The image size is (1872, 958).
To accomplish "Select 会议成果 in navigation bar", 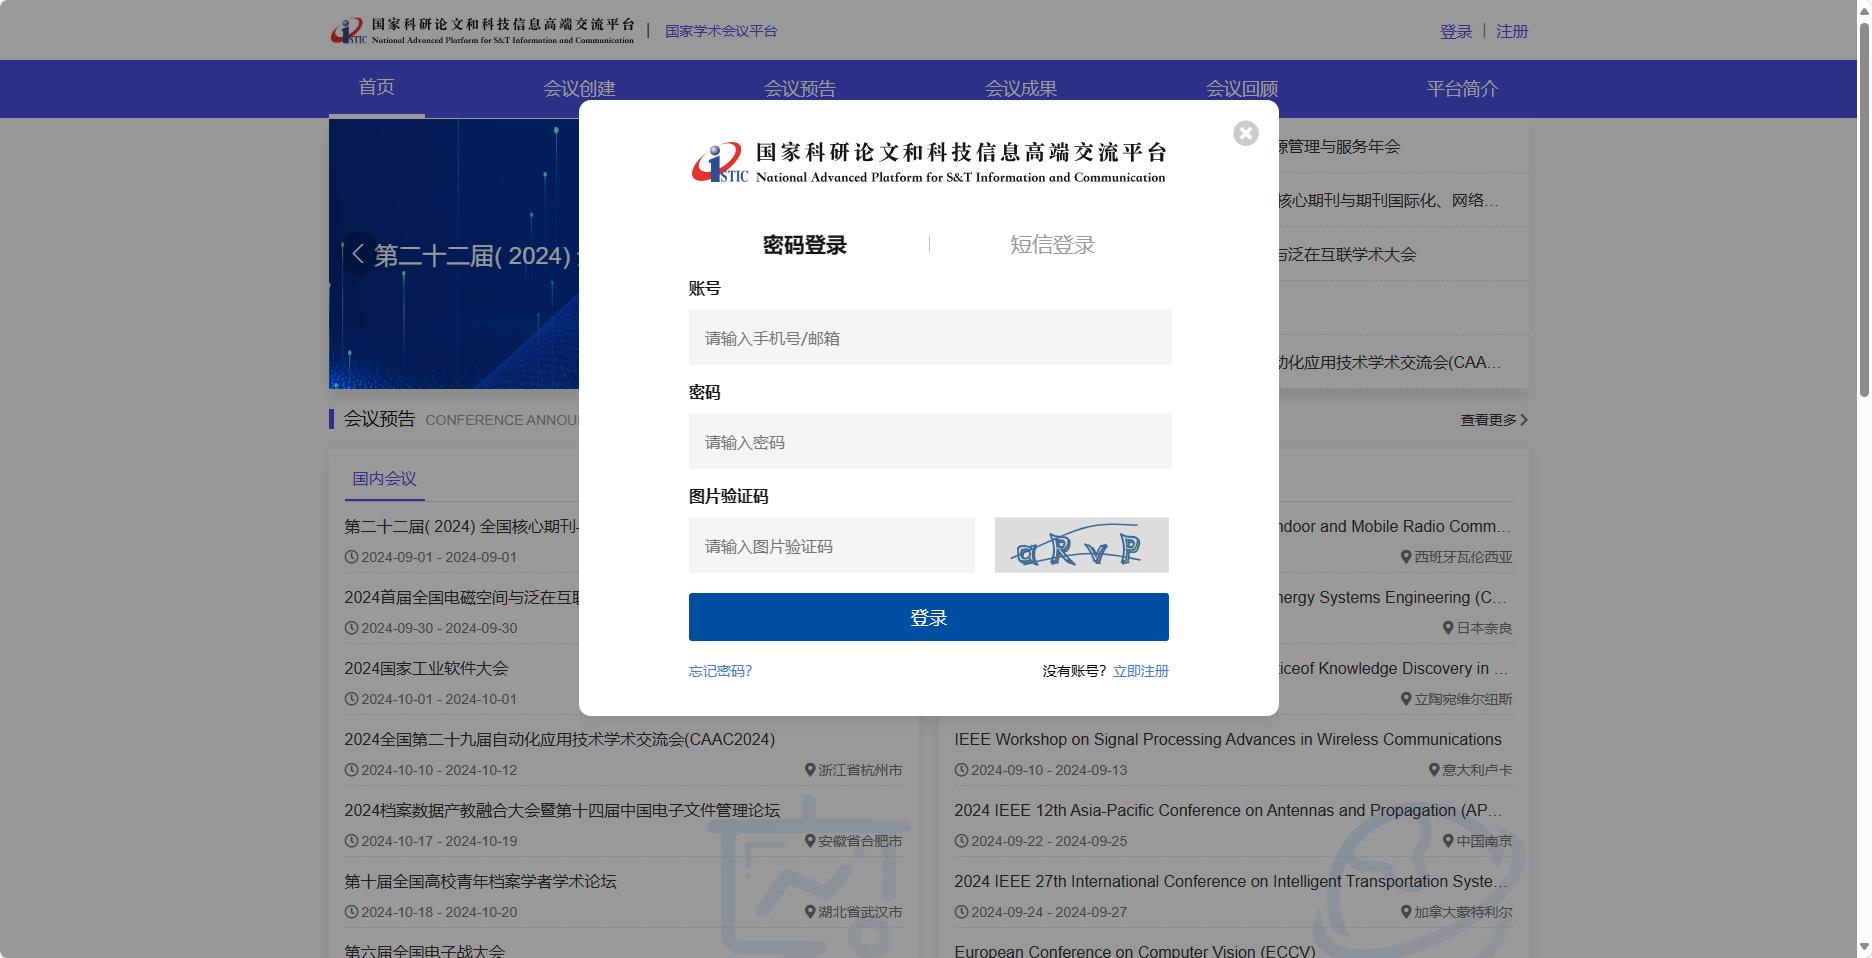I will (x=1021, y=89).
